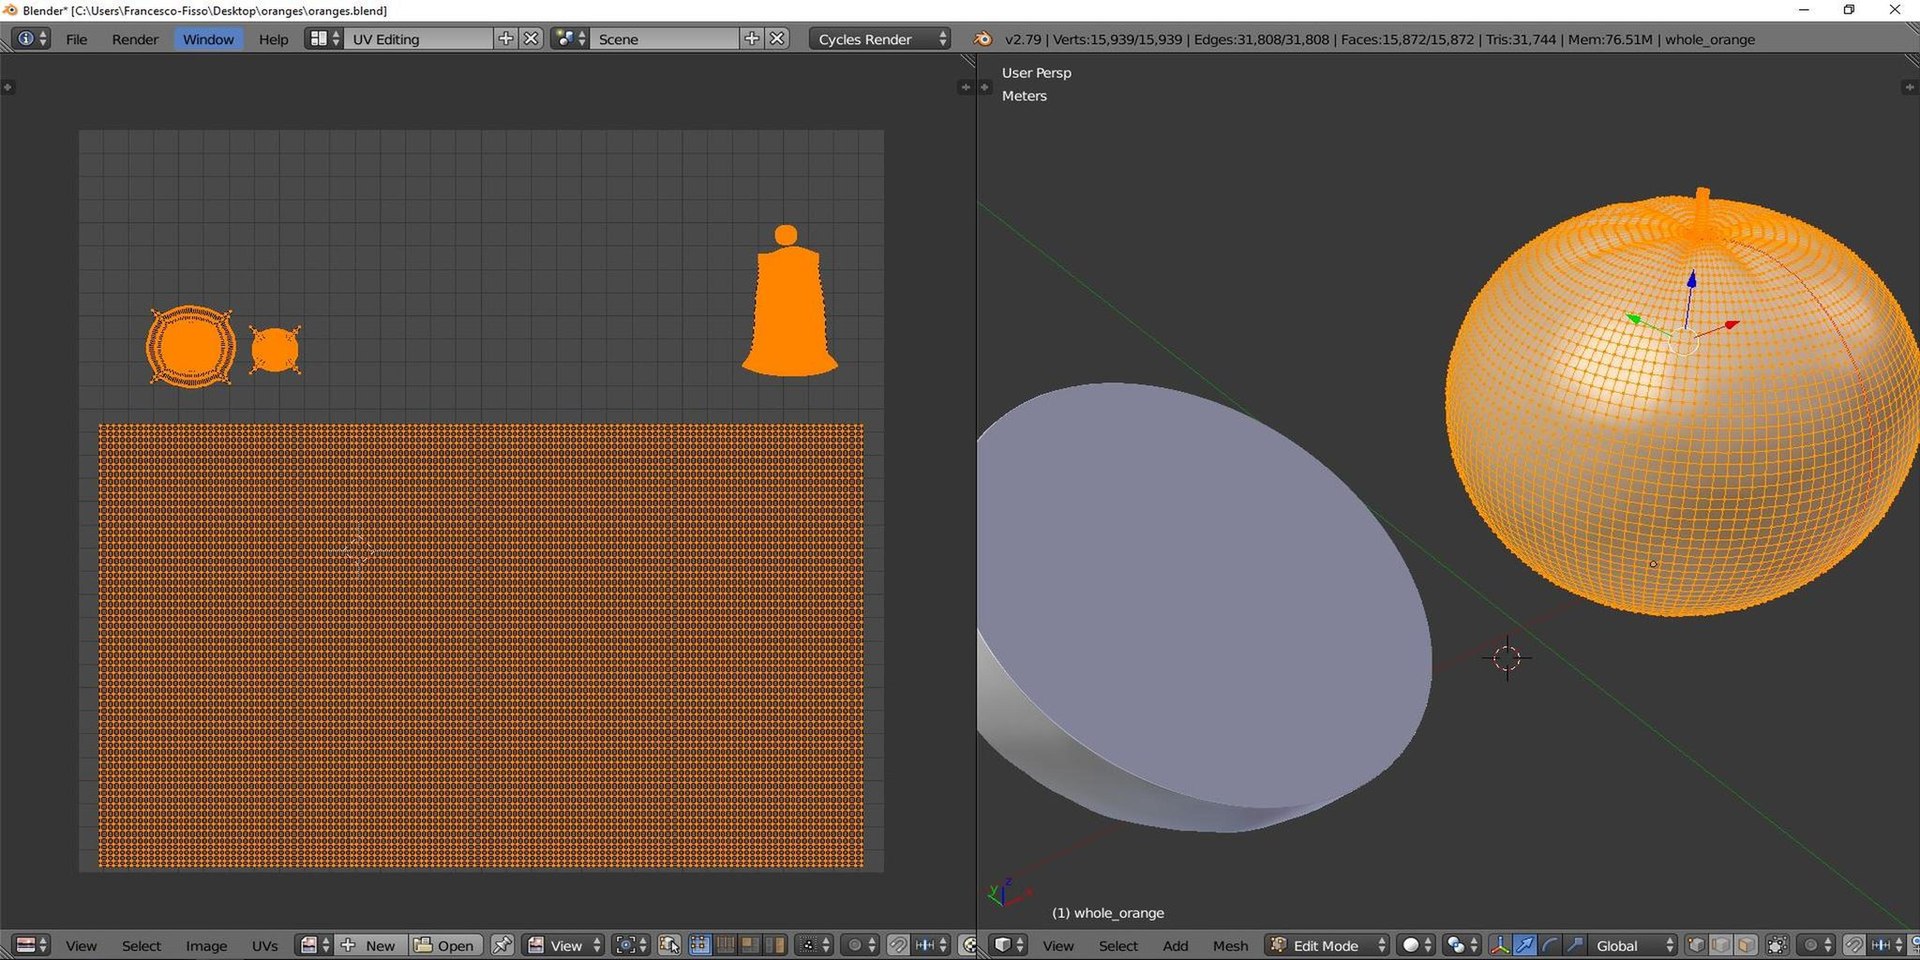This screenshot has width=1920, height=960.
Task: Open the Global orientation dropdown
Action: (x=1634, y=945)
